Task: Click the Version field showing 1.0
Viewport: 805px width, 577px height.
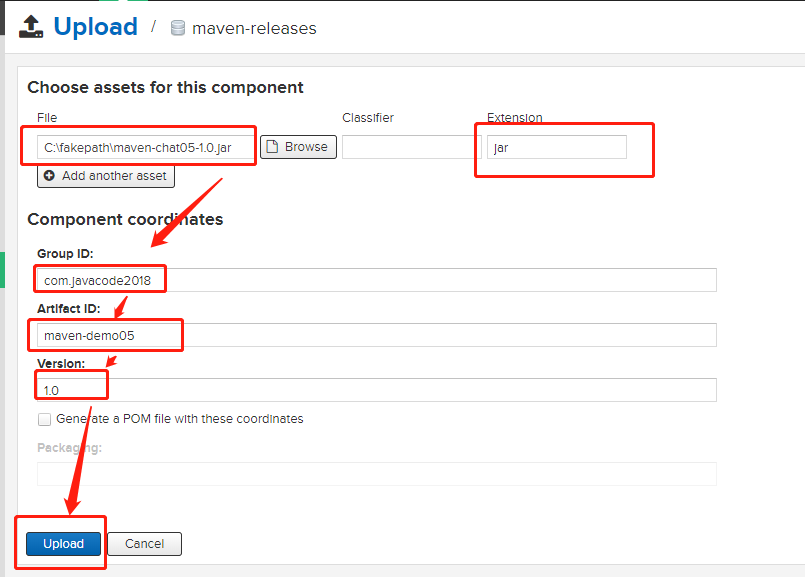Action: pos(376,390)
